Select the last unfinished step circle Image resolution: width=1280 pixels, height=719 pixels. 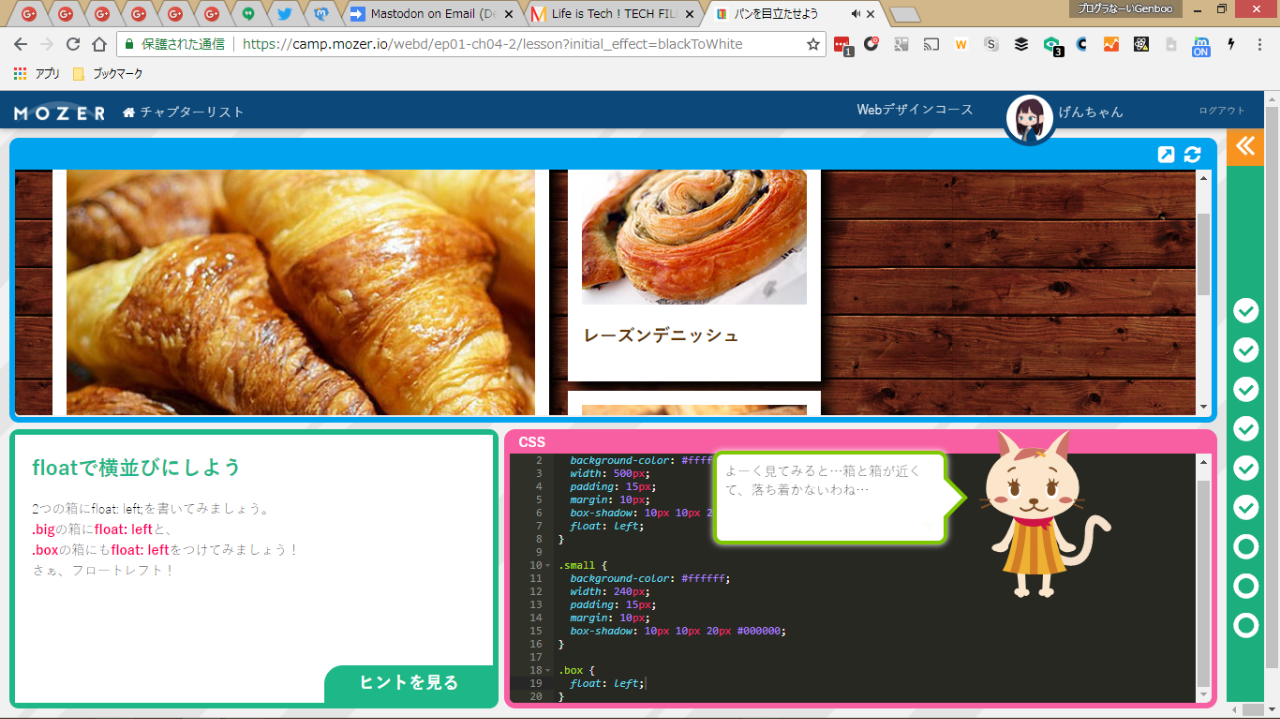tap(1245, 626)
